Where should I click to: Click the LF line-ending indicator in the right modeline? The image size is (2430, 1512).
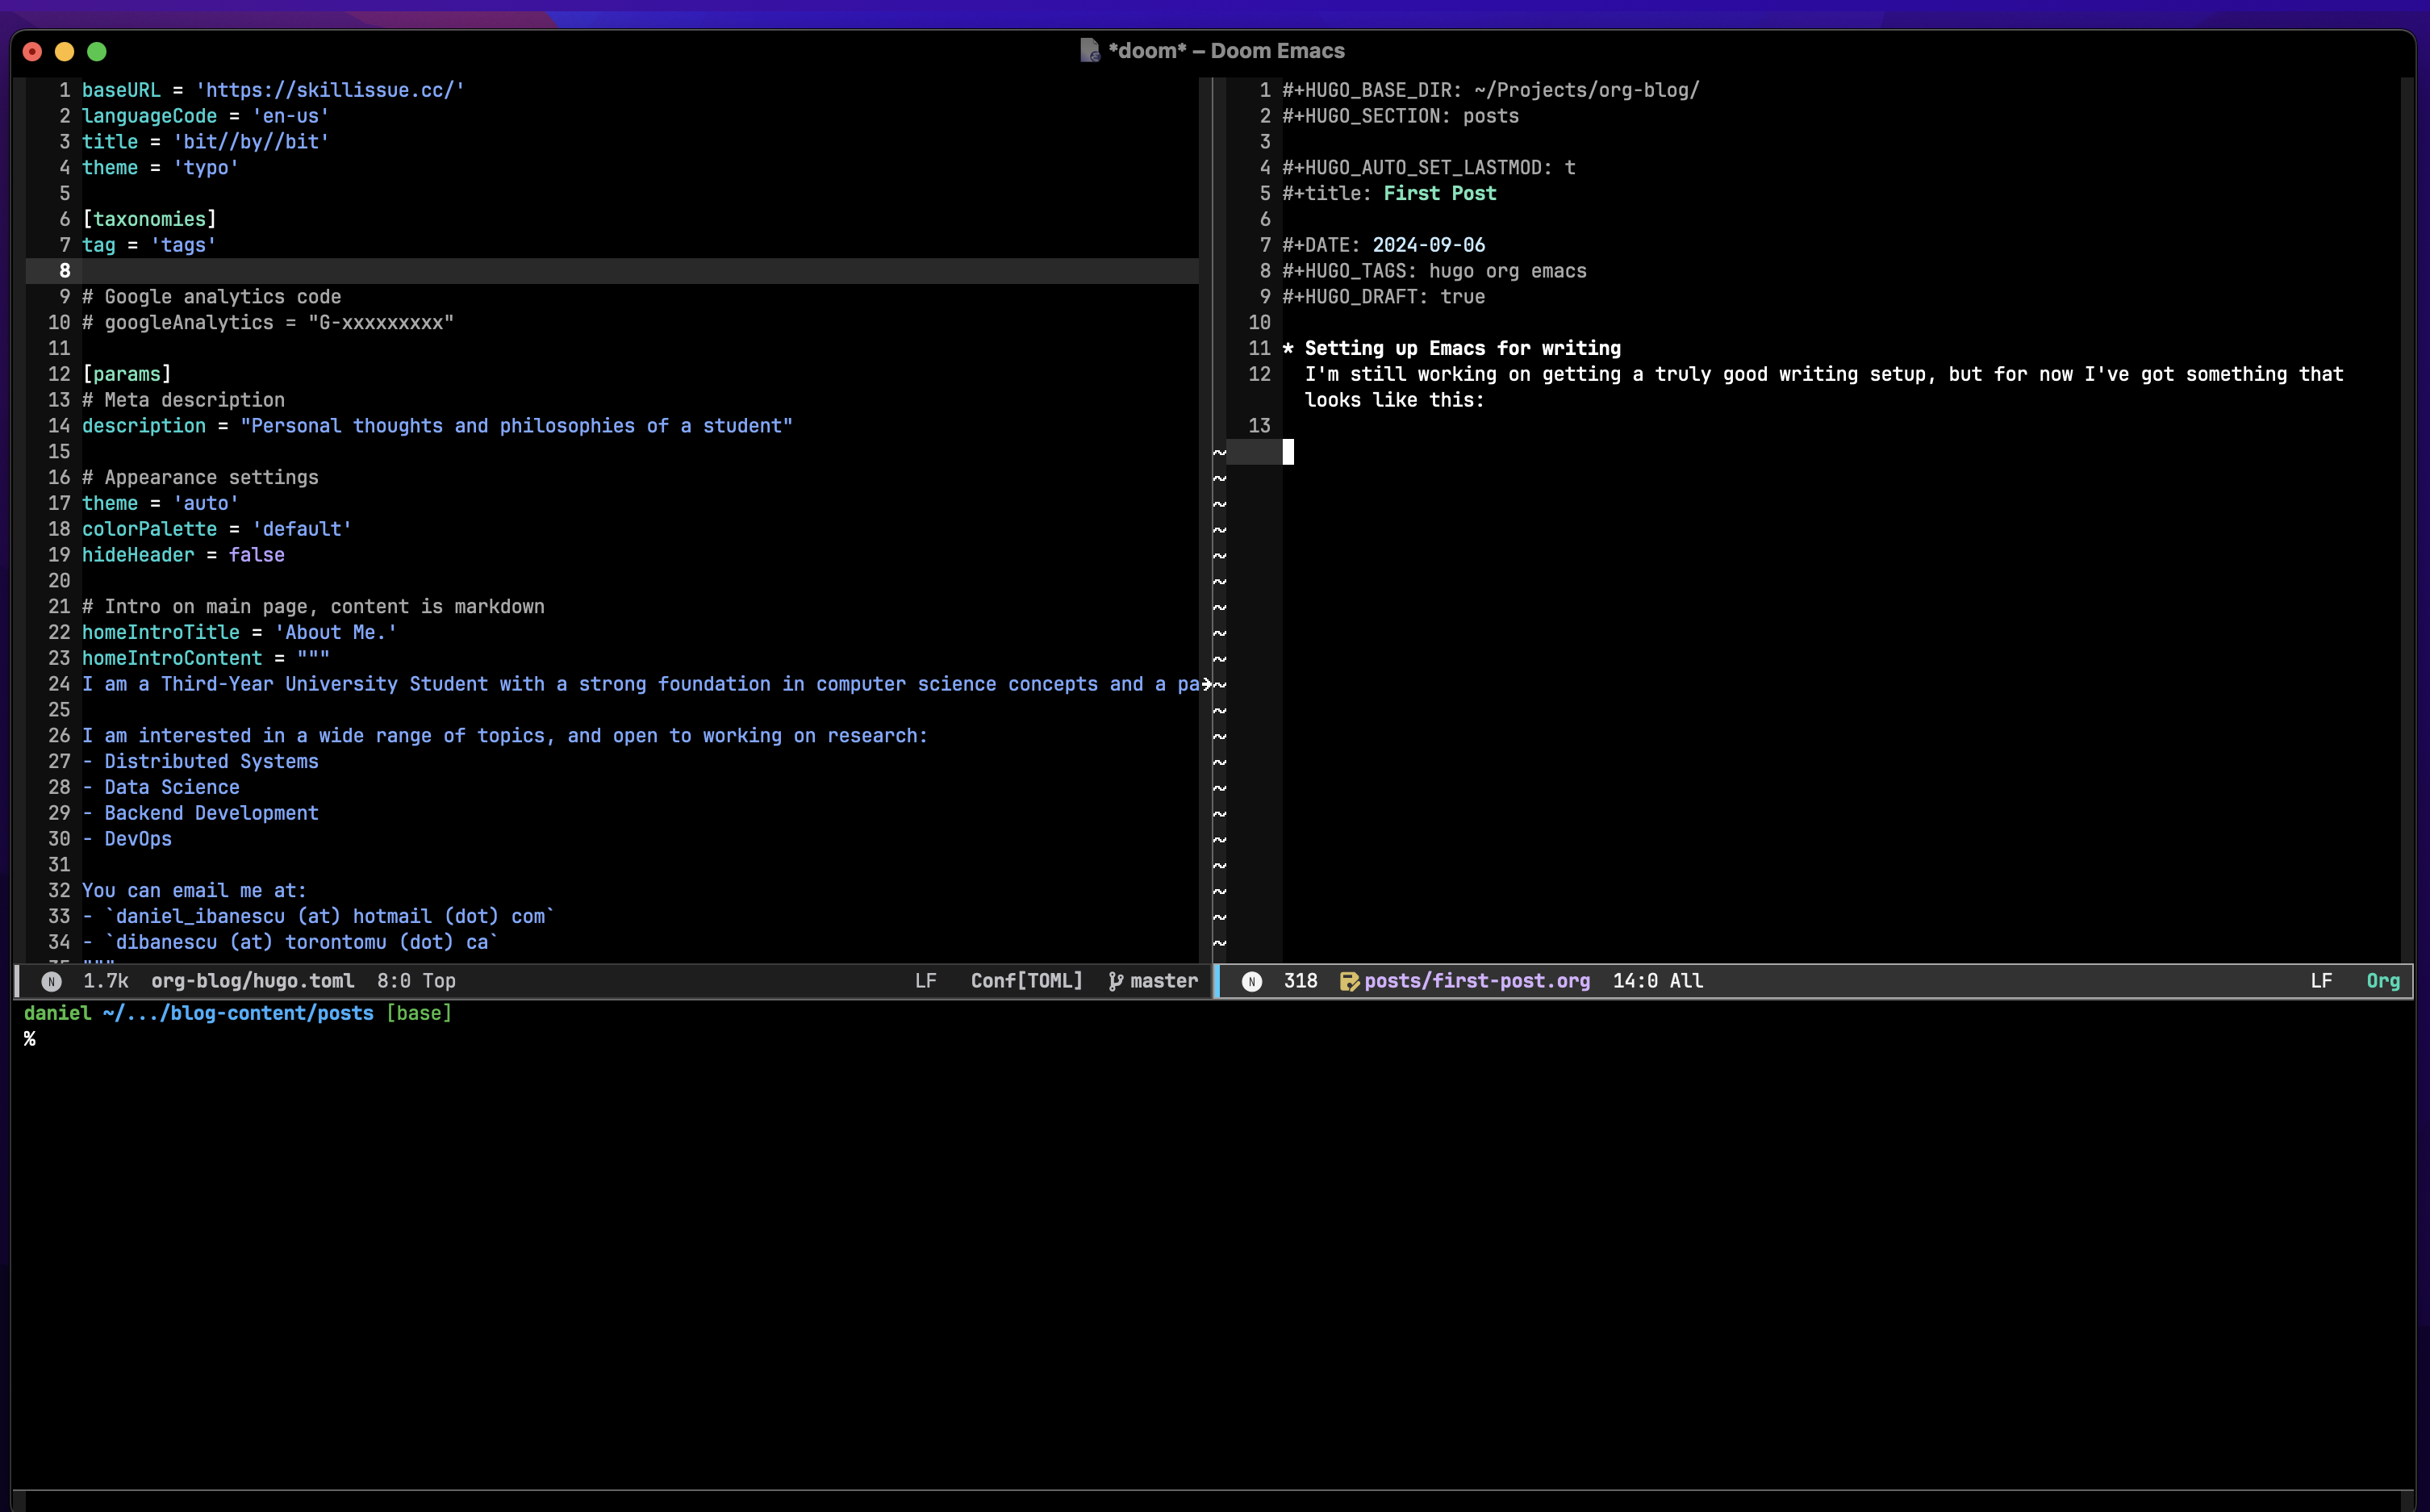click(2321, 981)
